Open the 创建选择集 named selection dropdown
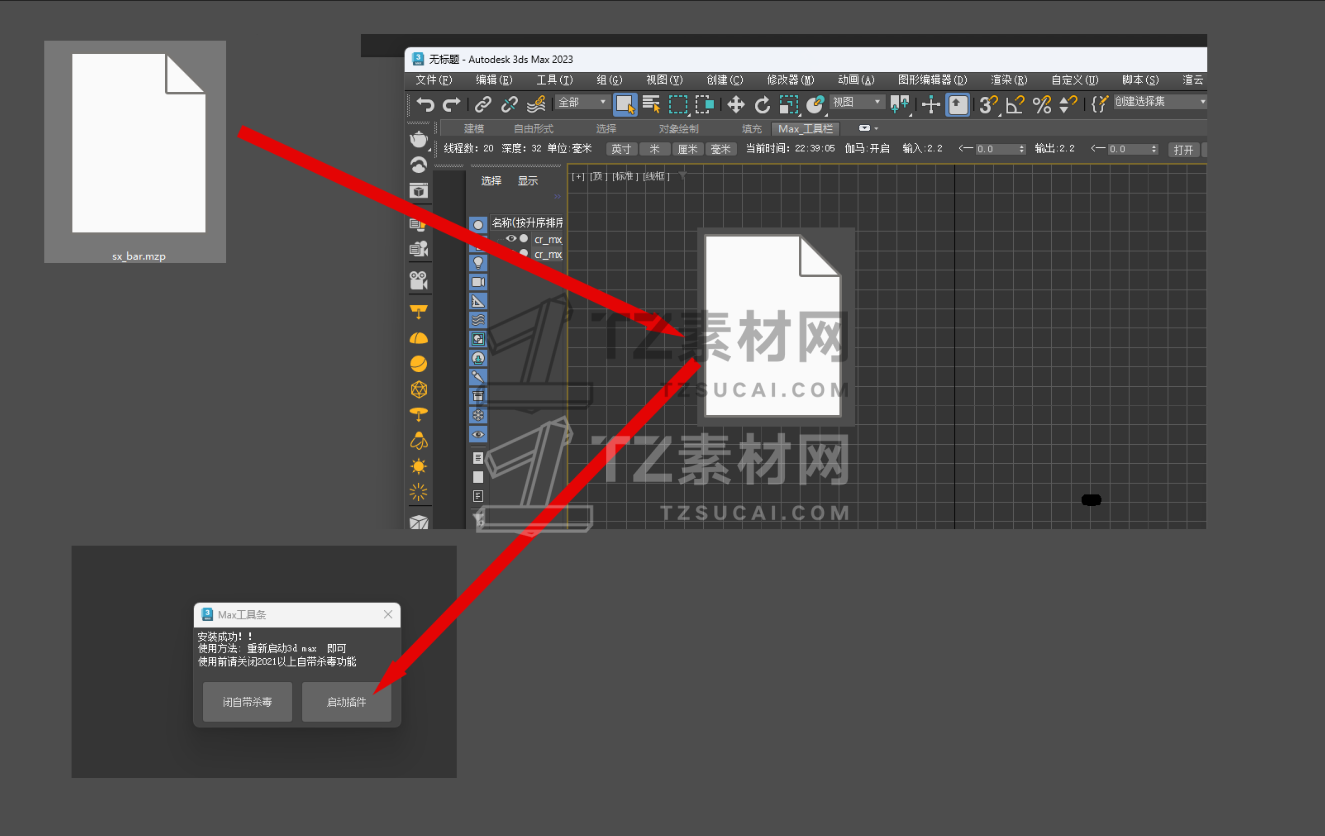 [1161, 102]
